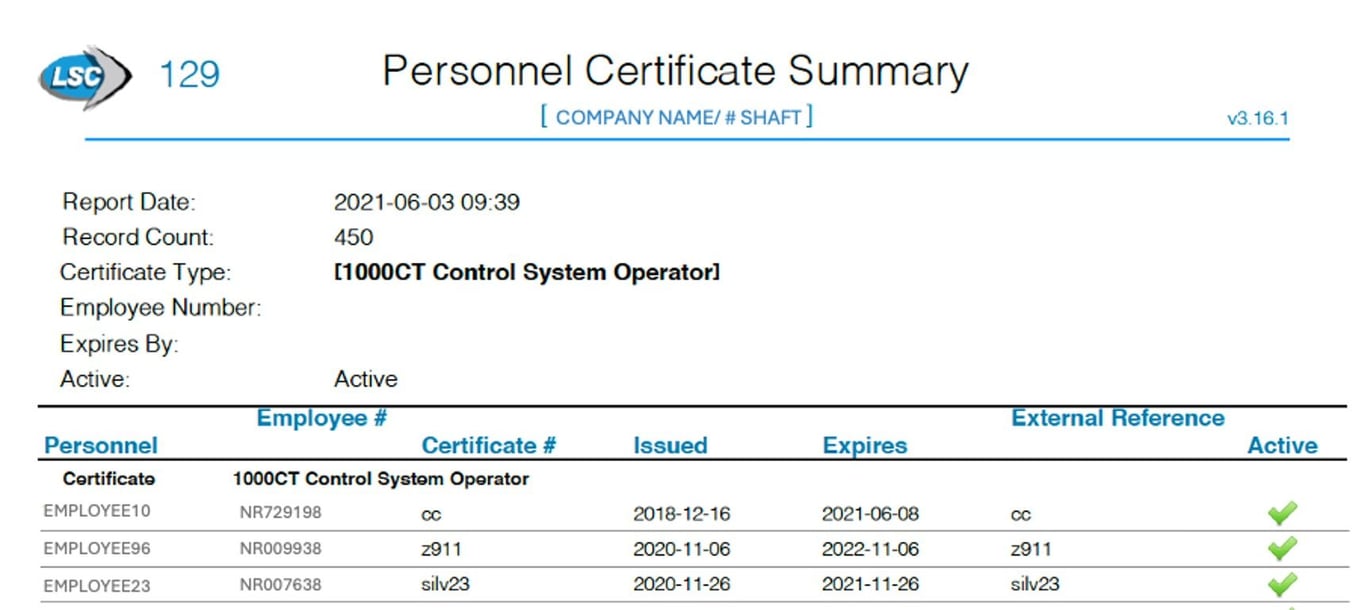Click the Employee # column header
Viewport: 1366px width, 610px height.
[x=321, y=419]
